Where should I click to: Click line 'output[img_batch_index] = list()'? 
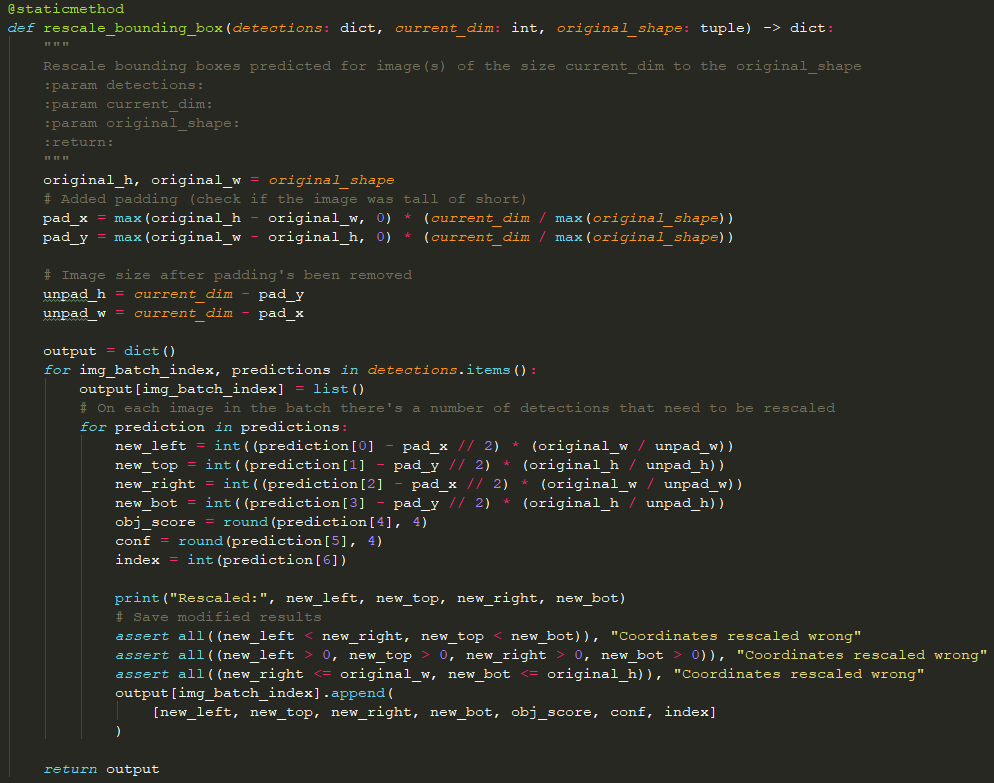tap(222, 389)
